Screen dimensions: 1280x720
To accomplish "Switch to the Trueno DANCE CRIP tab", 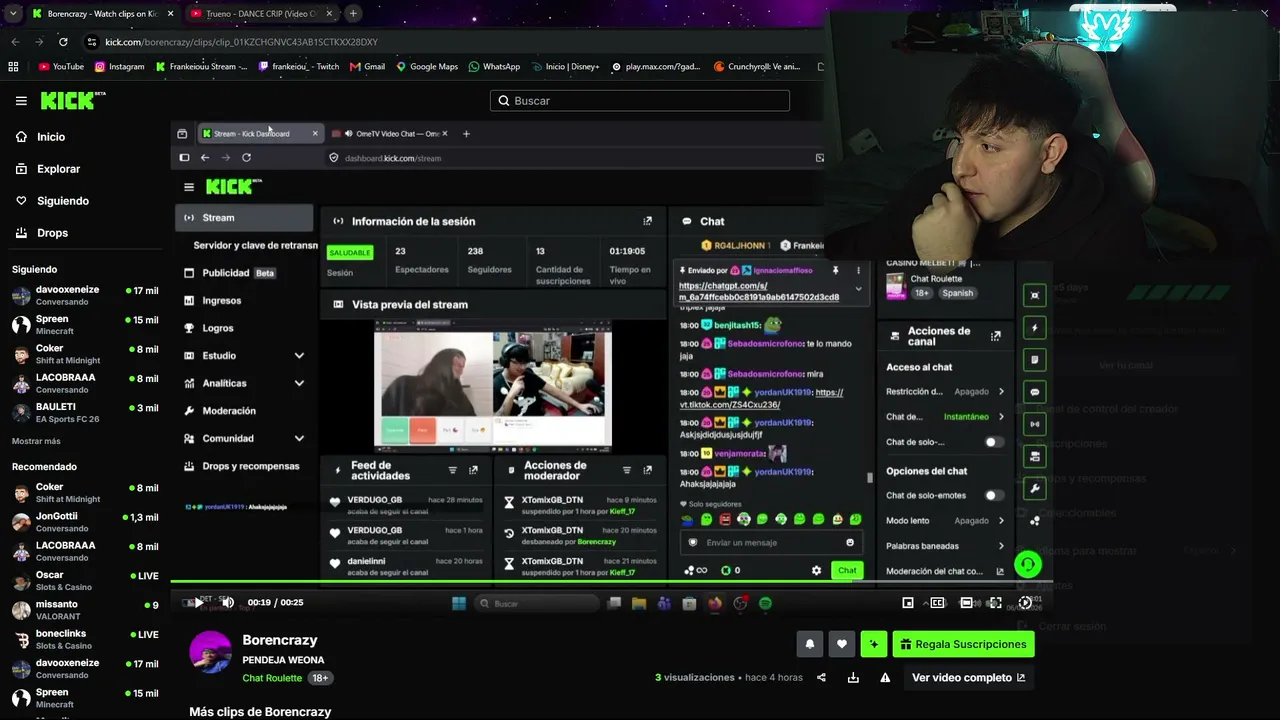I will click(262, 14).
